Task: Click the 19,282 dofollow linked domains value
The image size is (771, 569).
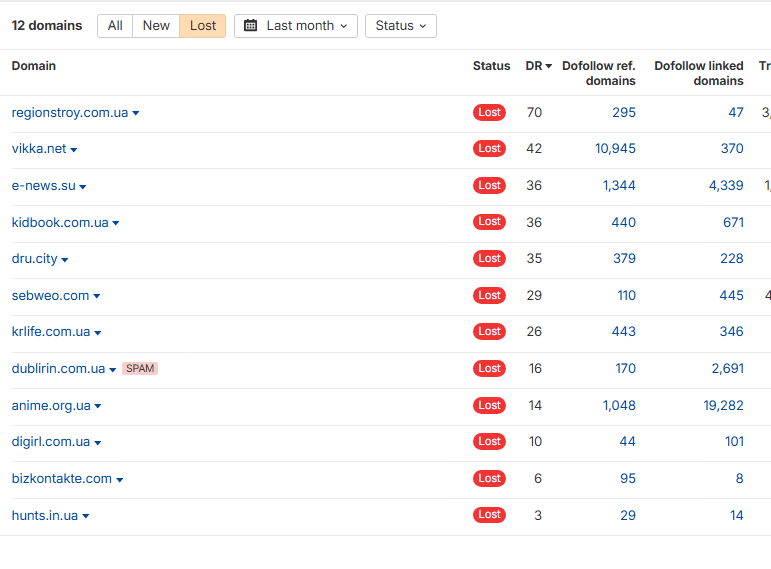Action: [723, 405]
